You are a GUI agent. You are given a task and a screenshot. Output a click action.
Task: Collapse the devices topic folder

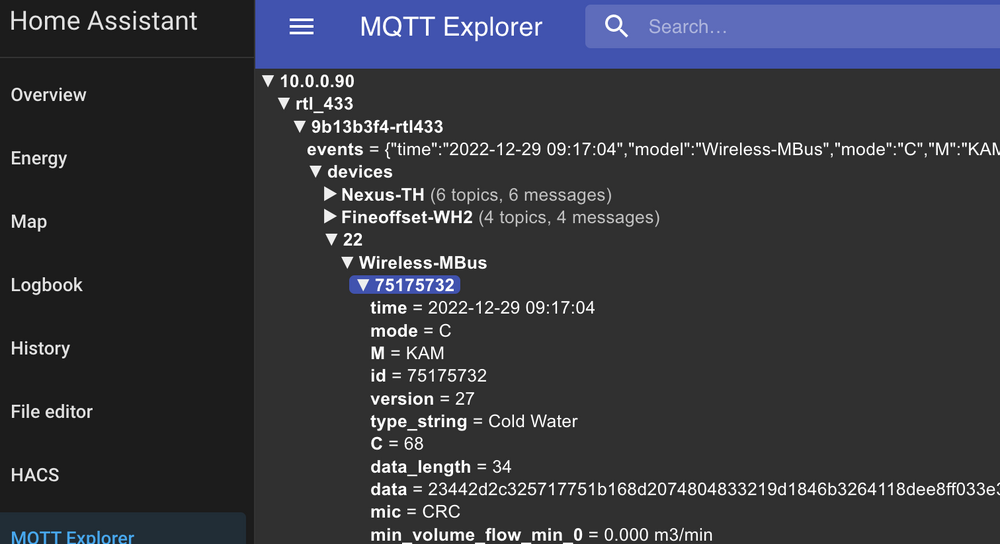(x=316, y=172)
